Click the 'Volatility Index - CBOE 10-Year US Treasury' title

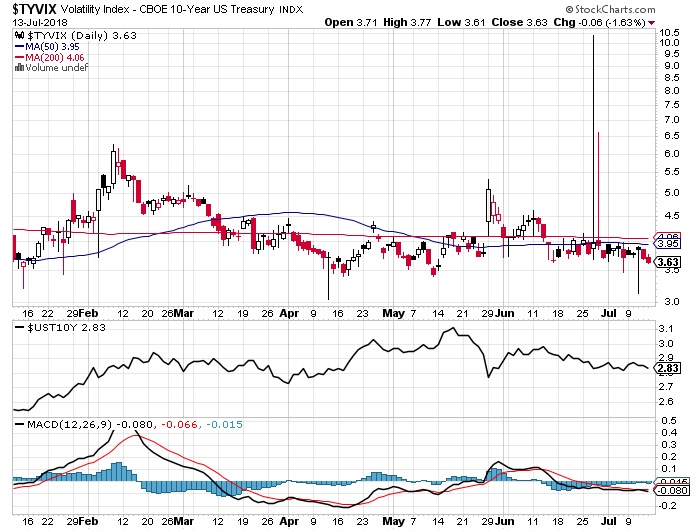point(167,9)
